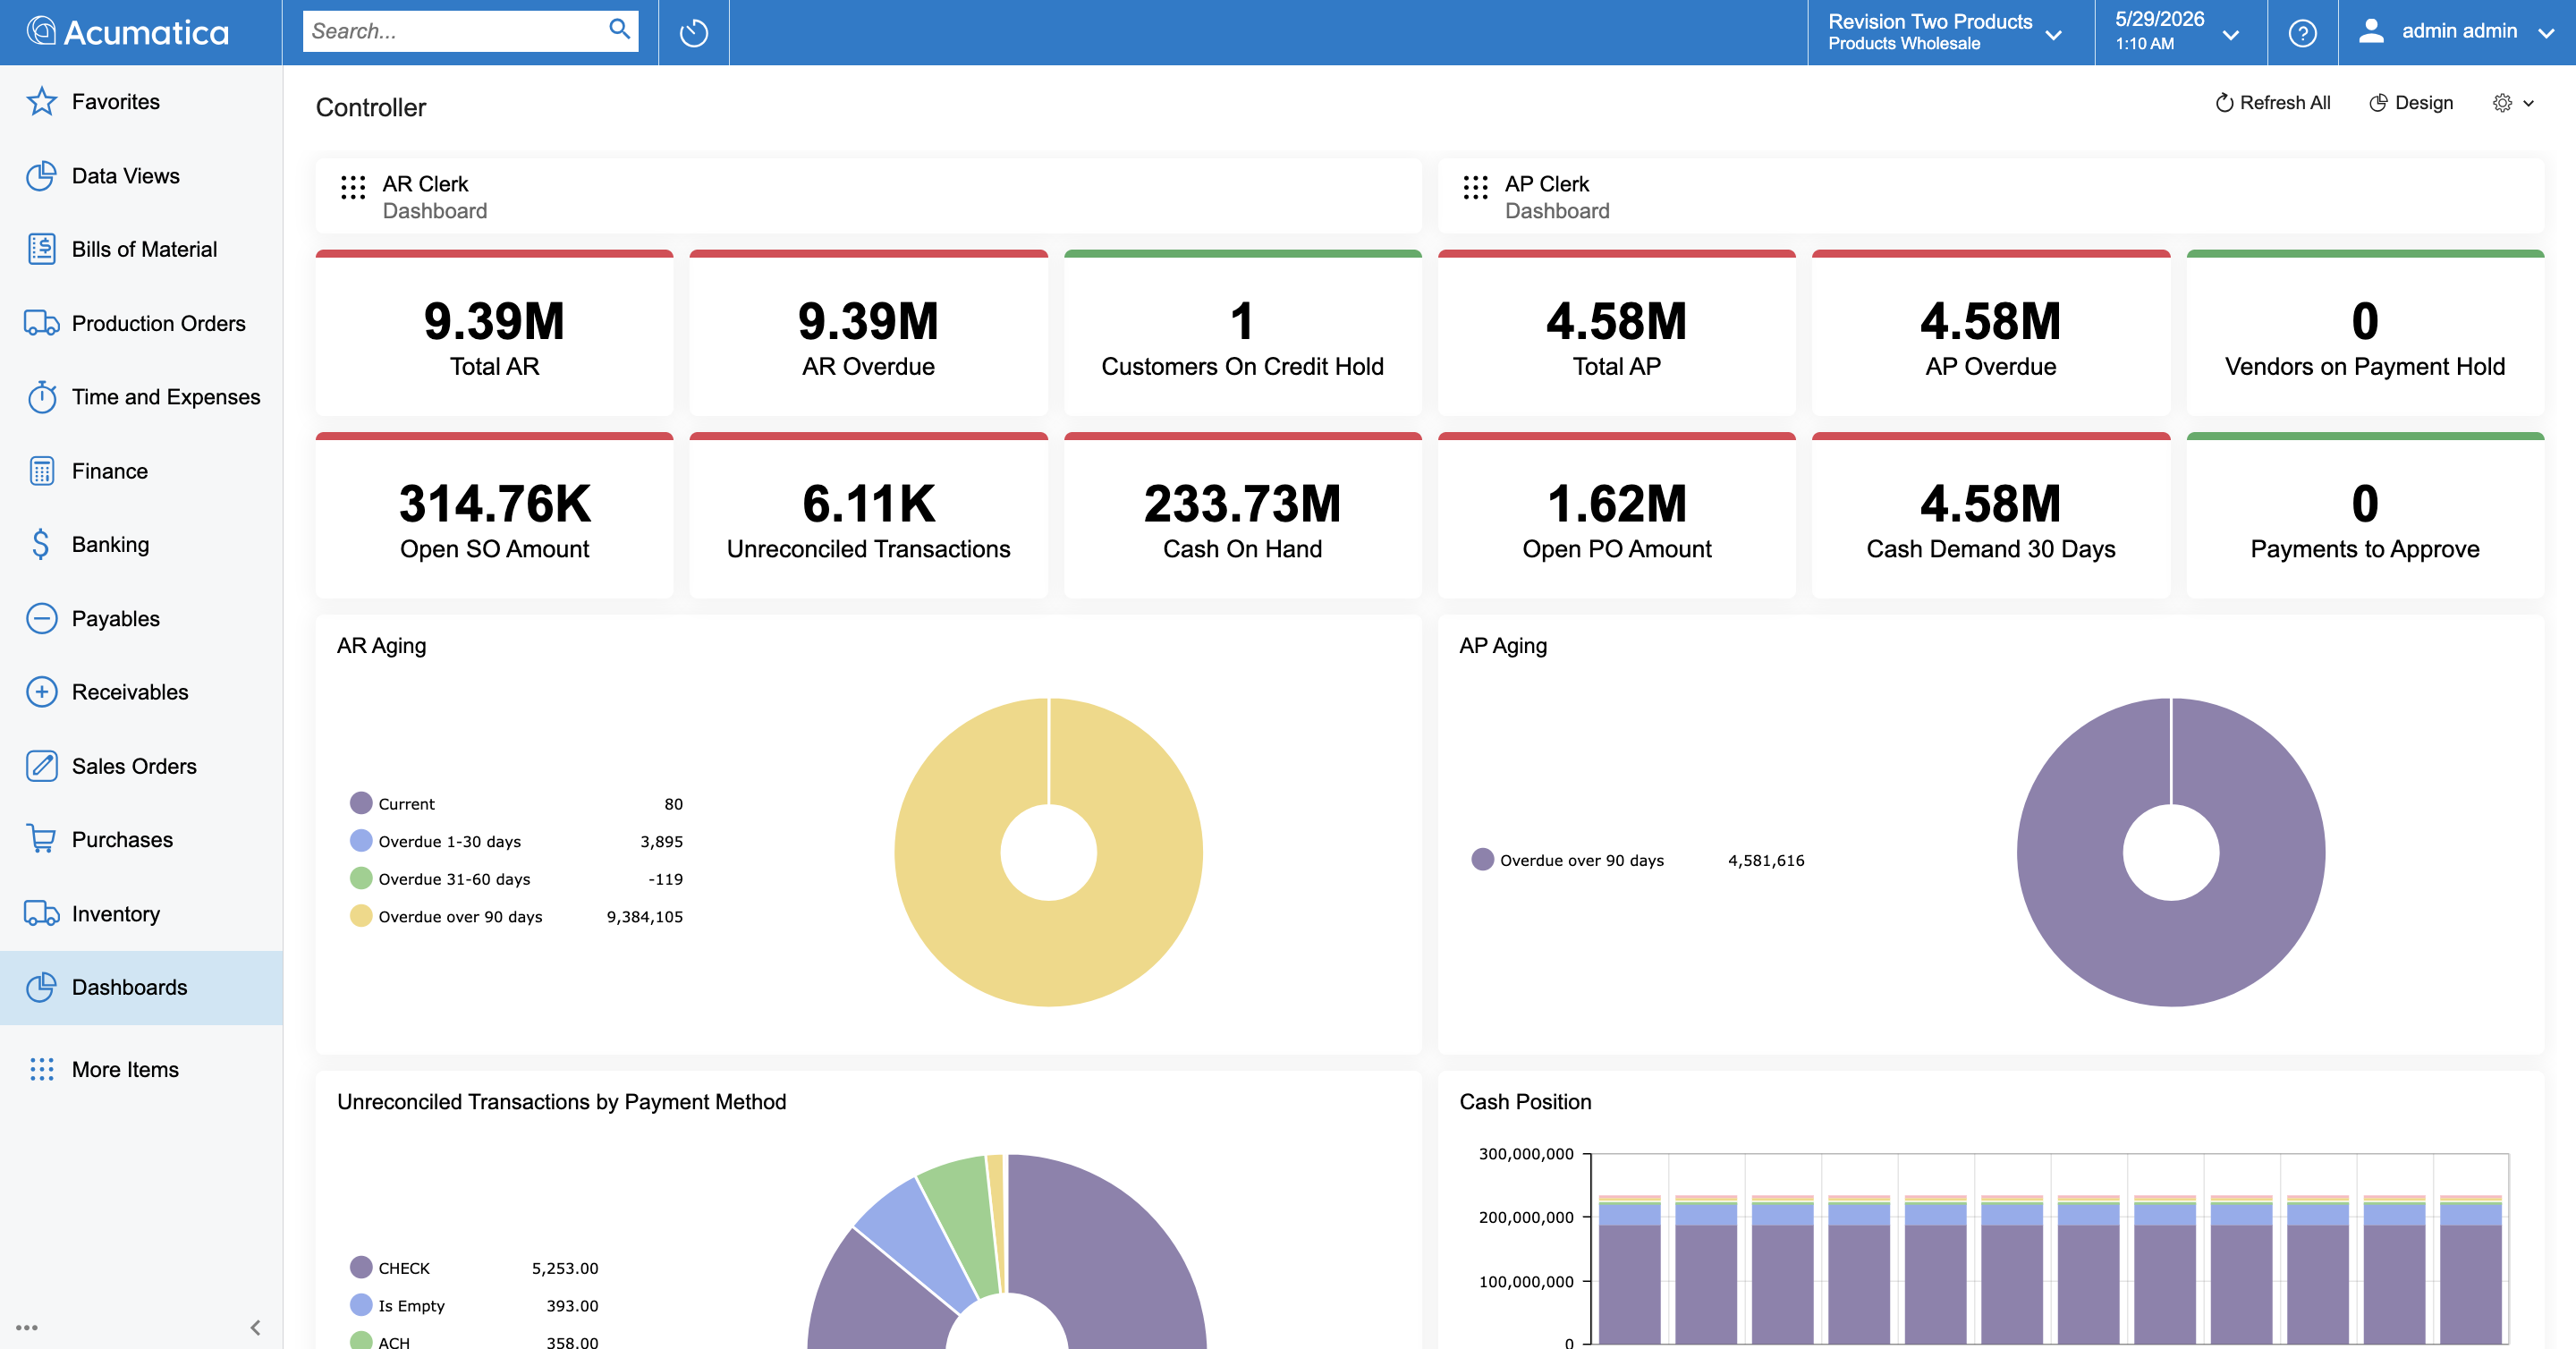Open the Unreconciled Transactions tile
Image resolution: width=2576 pixels, height=1349 pixels.
(x=868, y=516)
